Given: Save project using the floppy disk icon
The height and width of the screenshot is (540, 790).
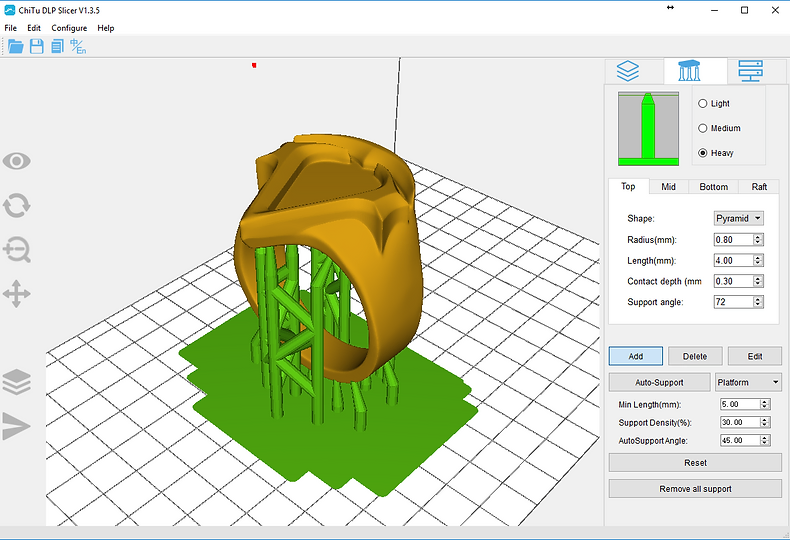Looking at the screenshot, I should (x=37, y=46).
